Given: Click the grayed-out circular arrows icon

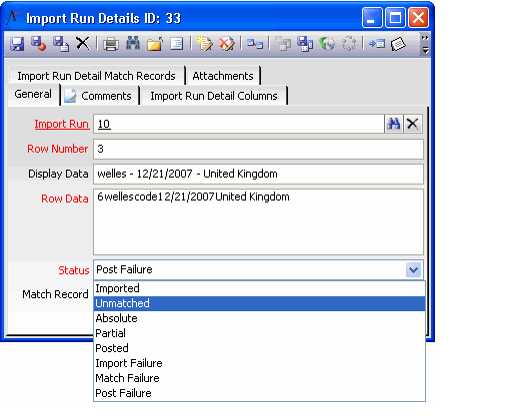Looking at the screenshot, I should 349,44.
